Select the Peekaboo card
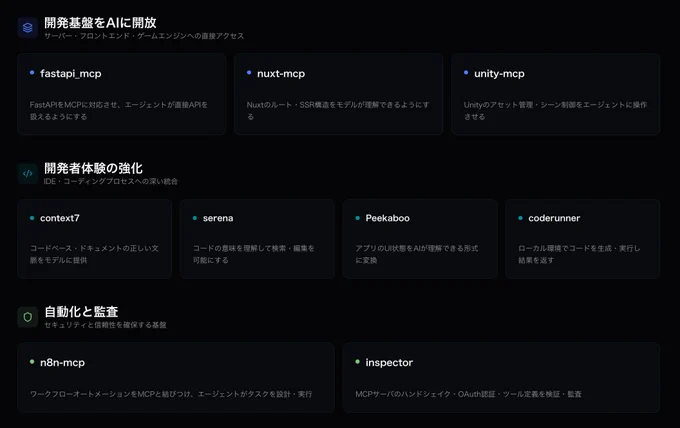This screenshot has width=680, height=428. point(420,239)
